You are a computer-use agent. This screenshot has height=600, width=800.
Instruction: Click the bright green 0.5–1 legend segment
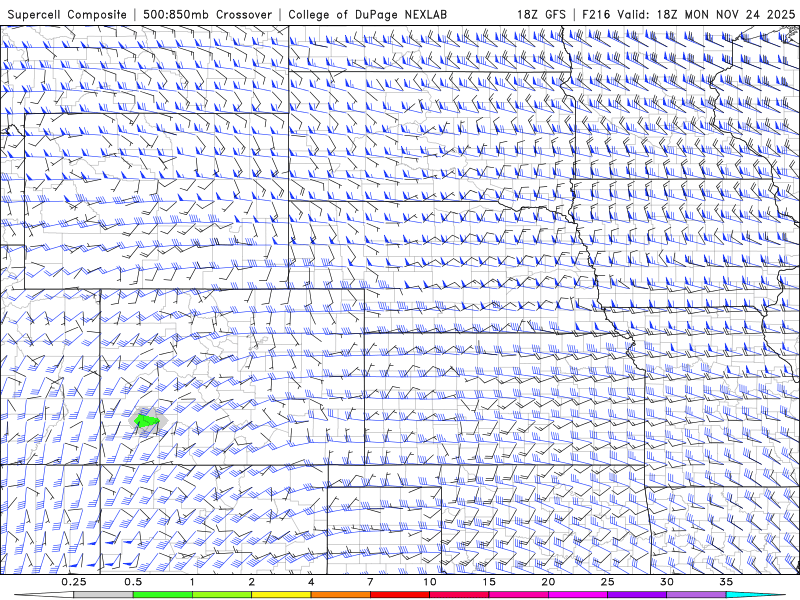coord(162,595)
